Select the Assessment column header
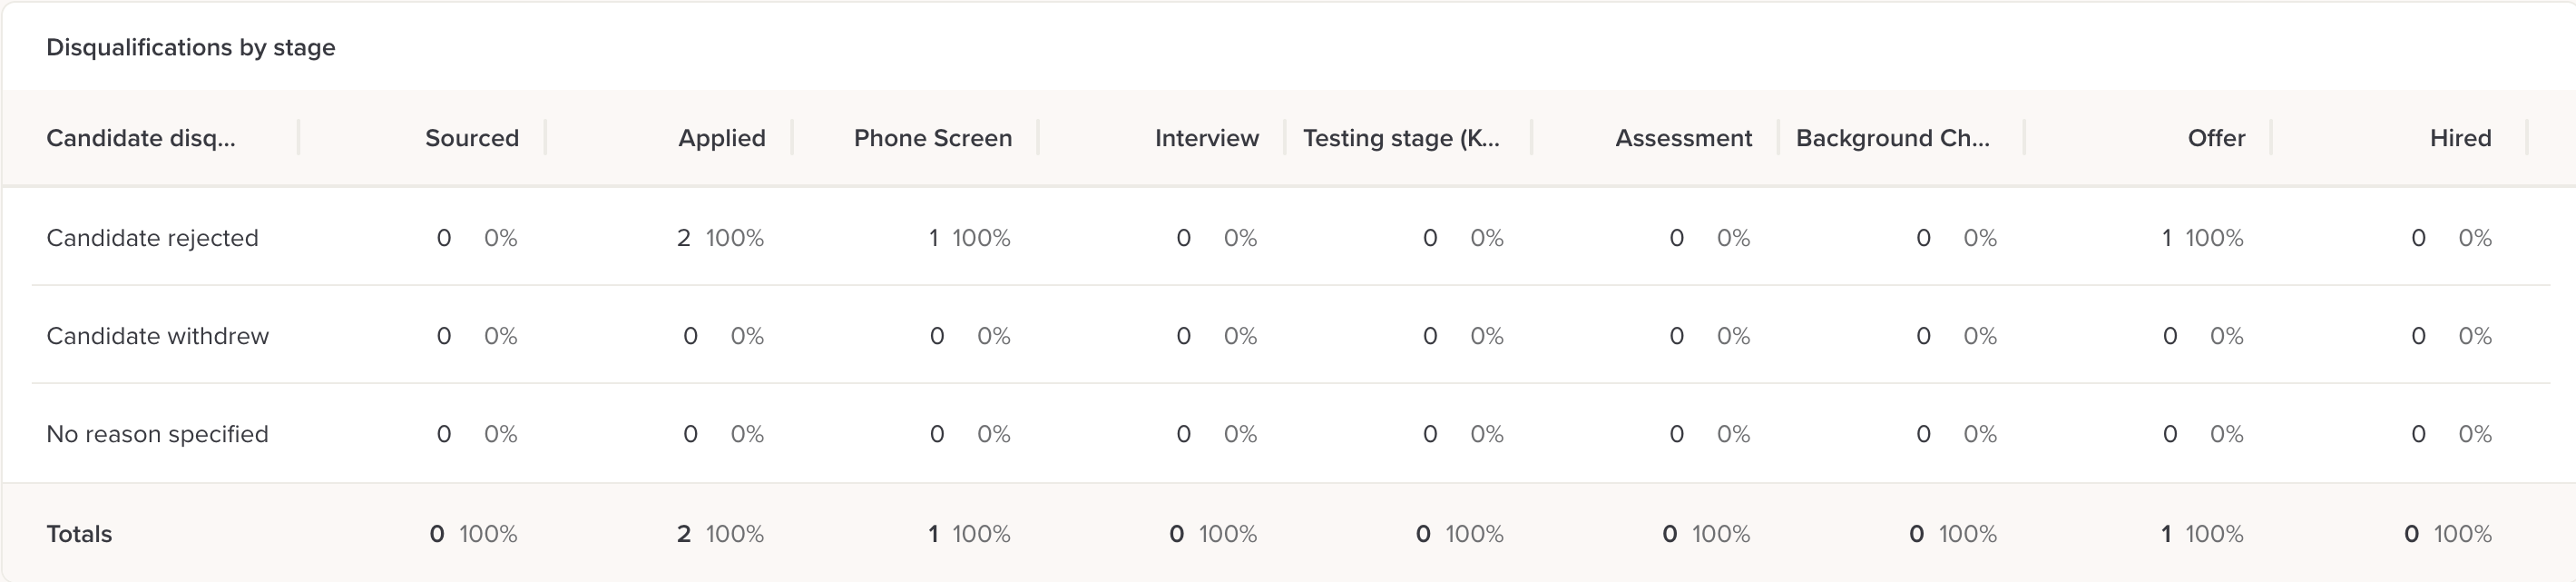Screen dimensions: 2576x582 [x=1683, y=138]
